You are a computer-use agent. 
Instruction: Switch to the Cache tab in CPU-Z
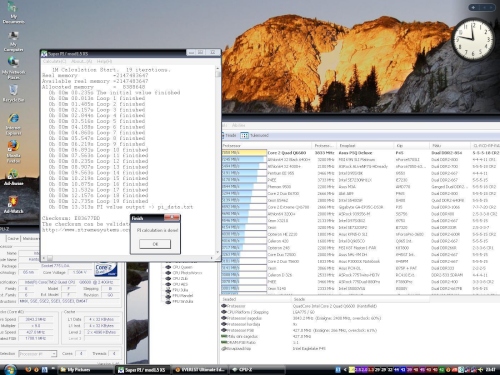(x=13, y=239)
